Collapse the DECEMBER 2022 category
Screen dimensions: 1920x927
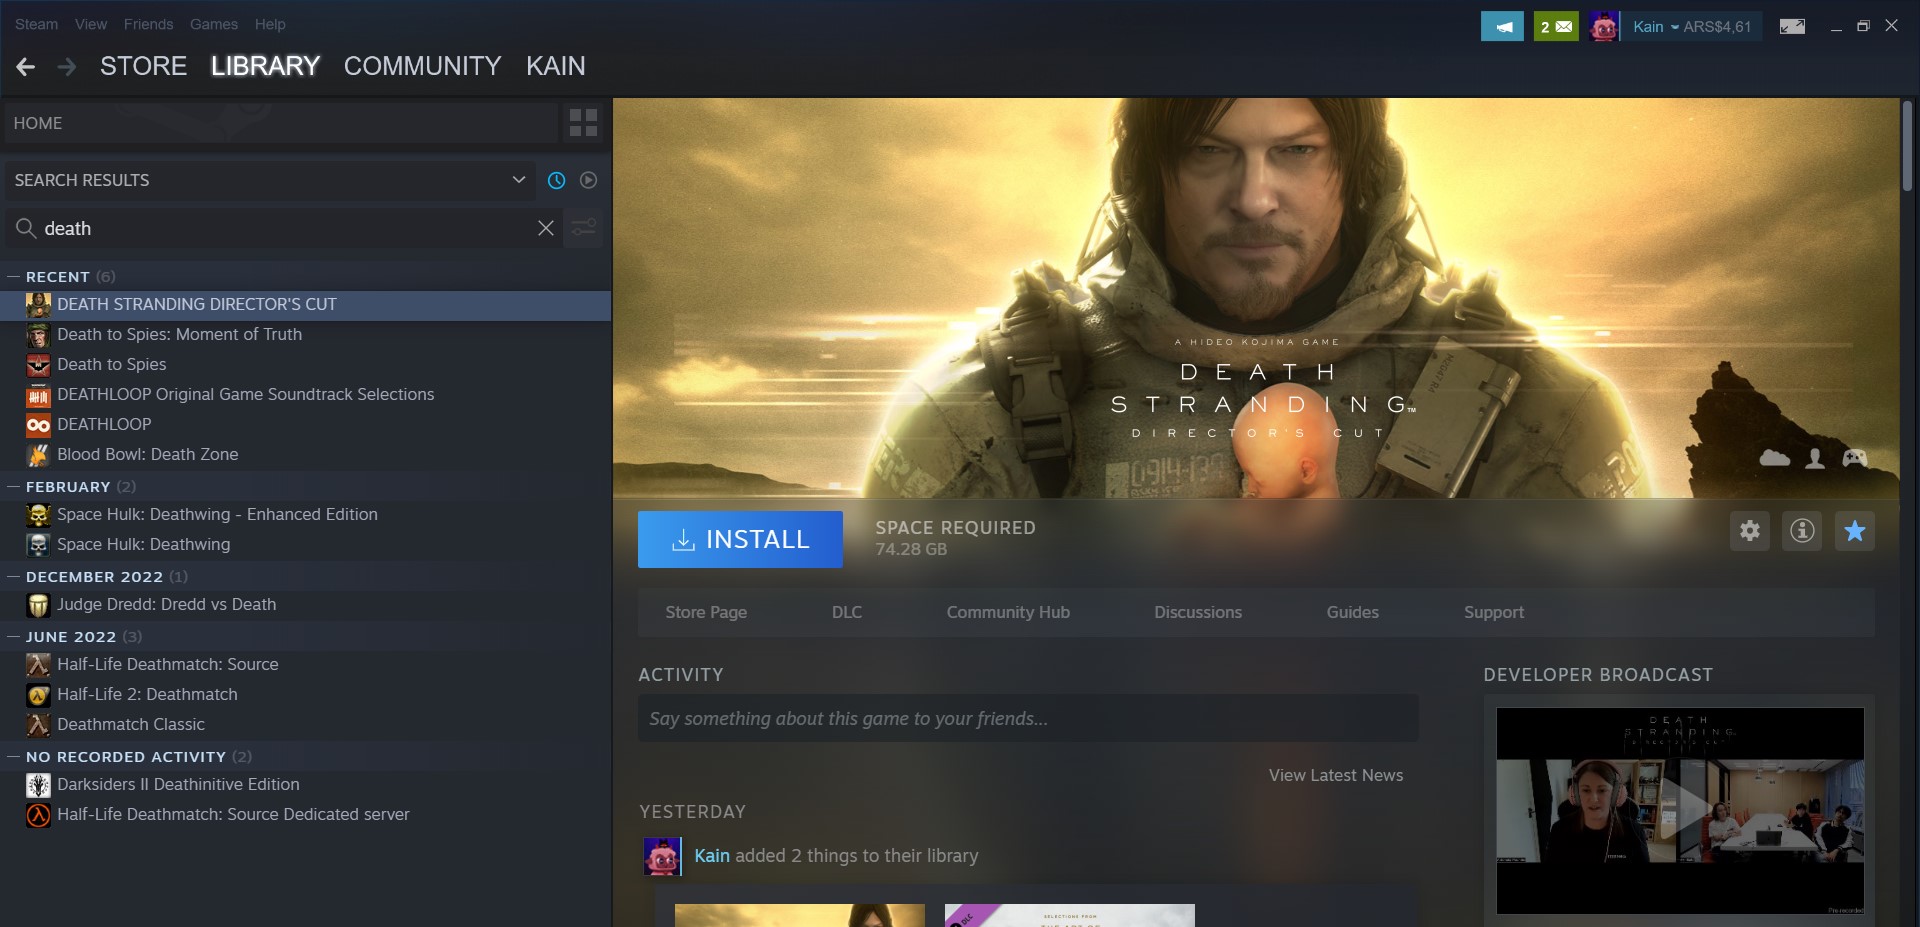coord(14,576)
